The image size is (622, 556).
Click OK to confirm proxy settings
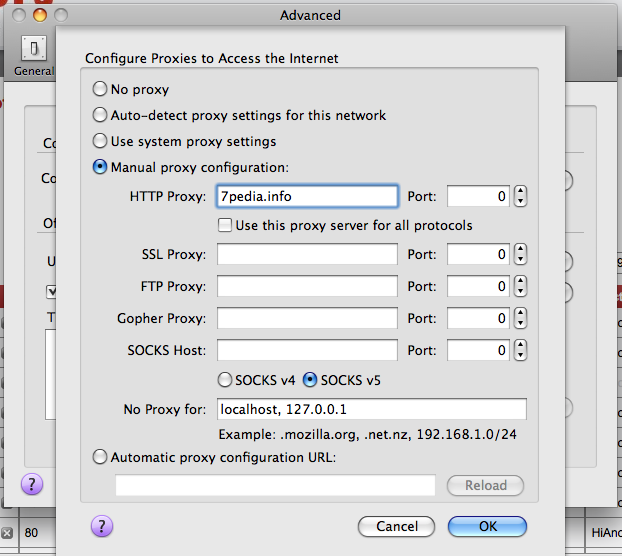(x=487, y=526)
